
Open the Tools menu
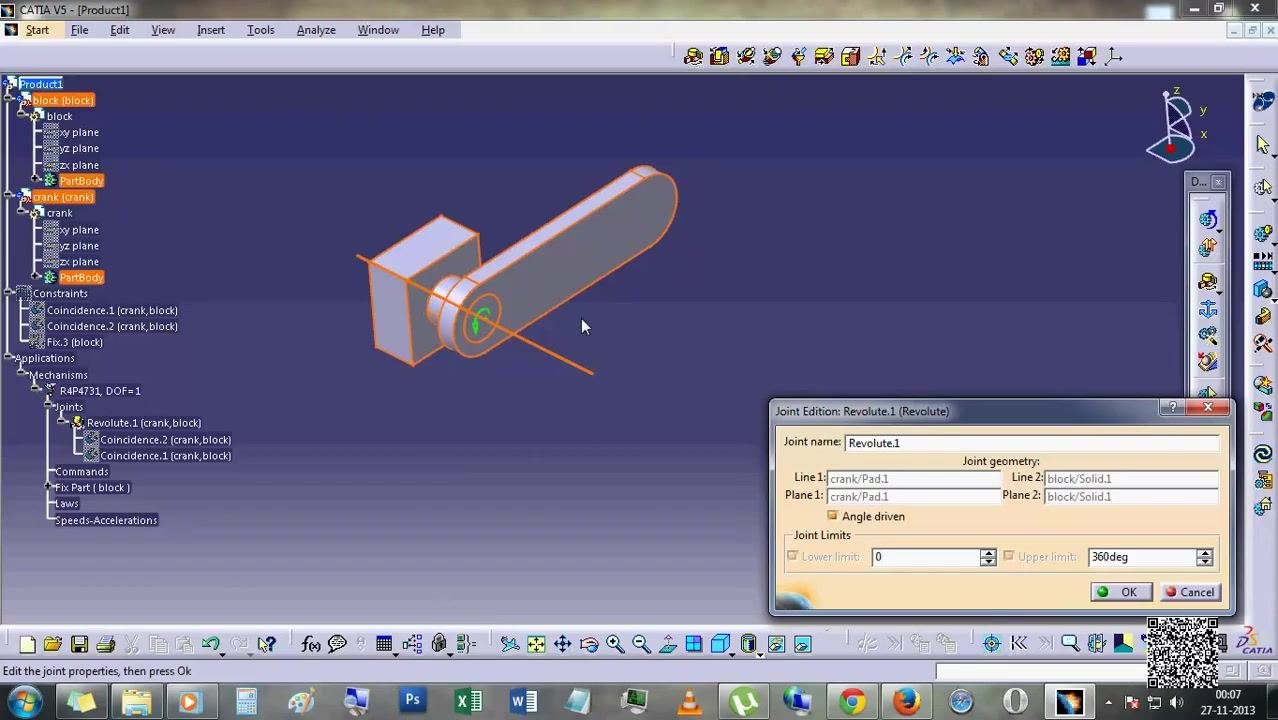pyautogui.click(x=261, y=30)
